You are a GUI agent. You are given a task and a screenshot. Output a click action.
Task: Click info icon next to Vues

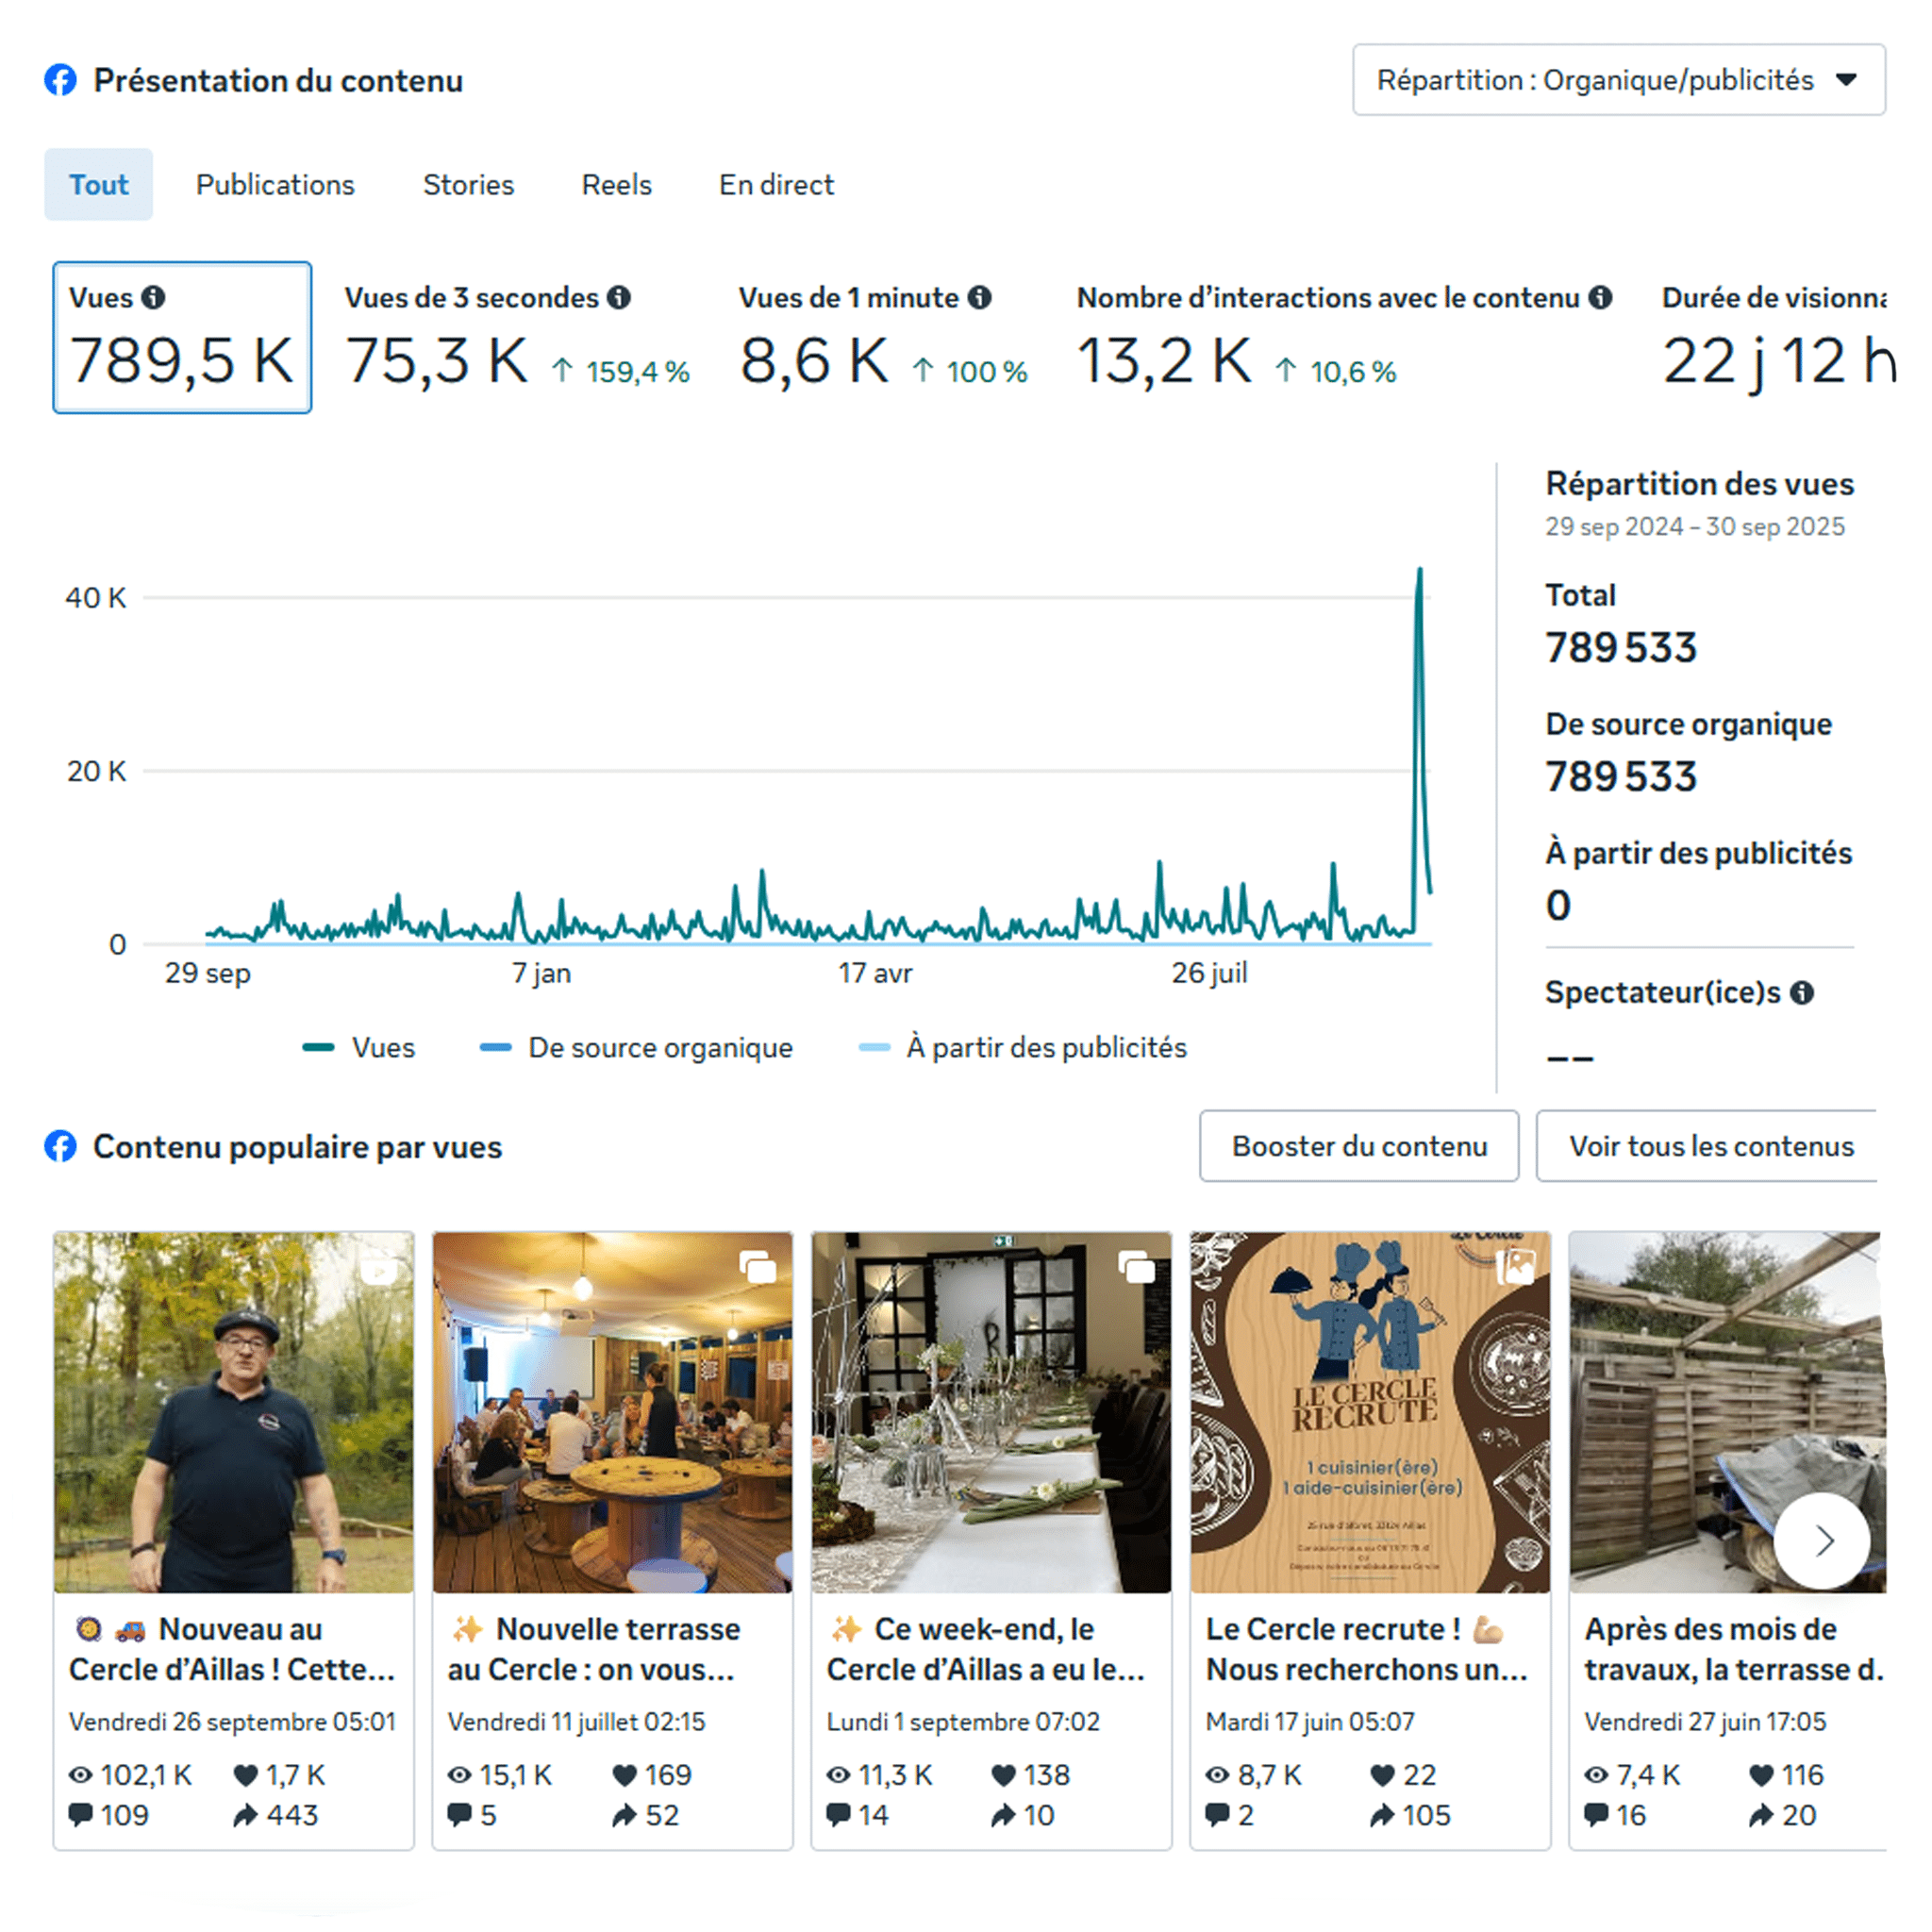coord(153,297)
